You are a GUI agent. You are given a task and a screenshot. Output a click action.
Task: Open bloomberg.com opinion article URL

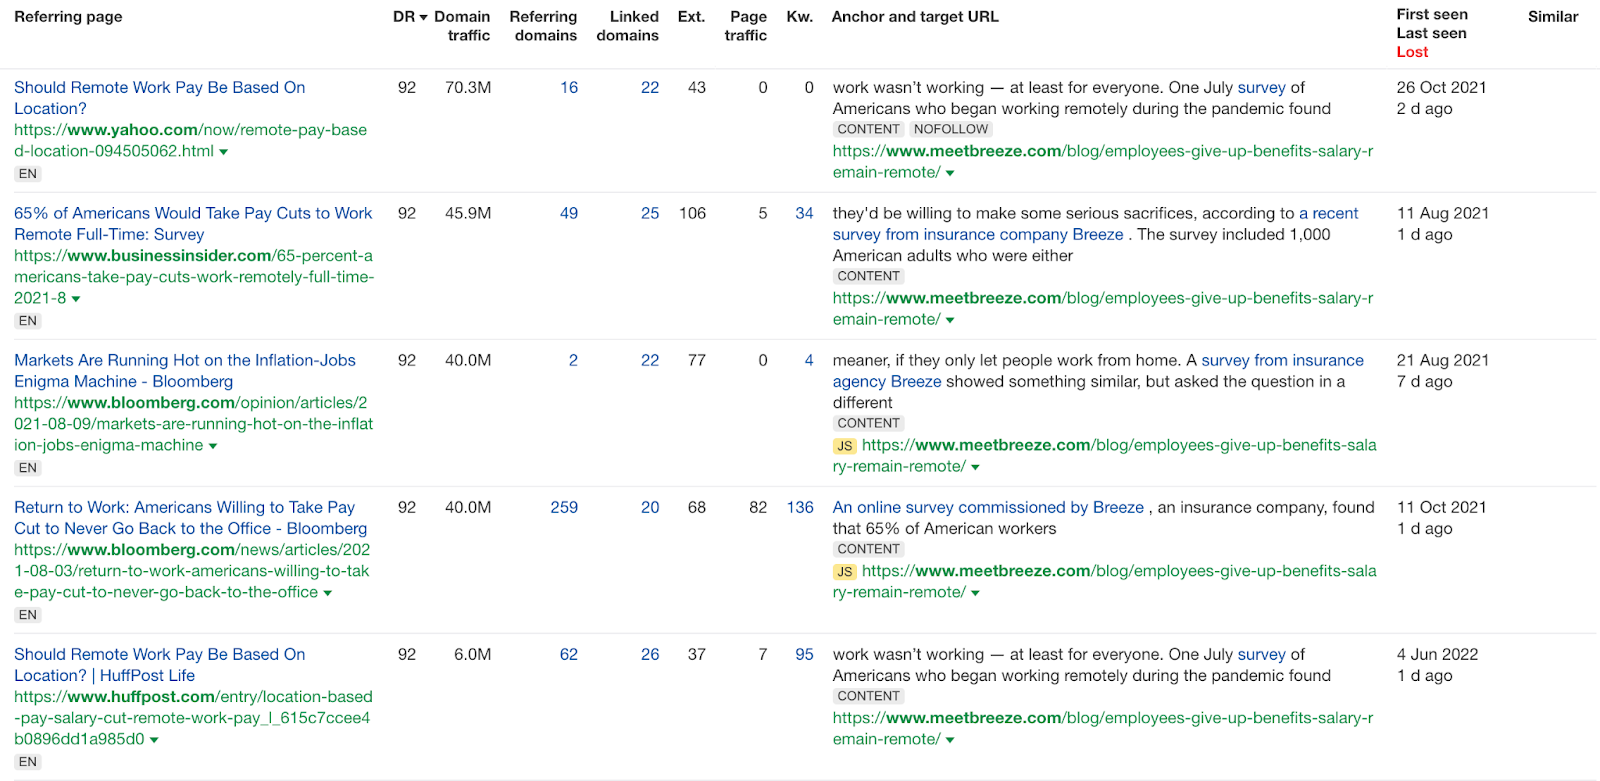(193, 424)
